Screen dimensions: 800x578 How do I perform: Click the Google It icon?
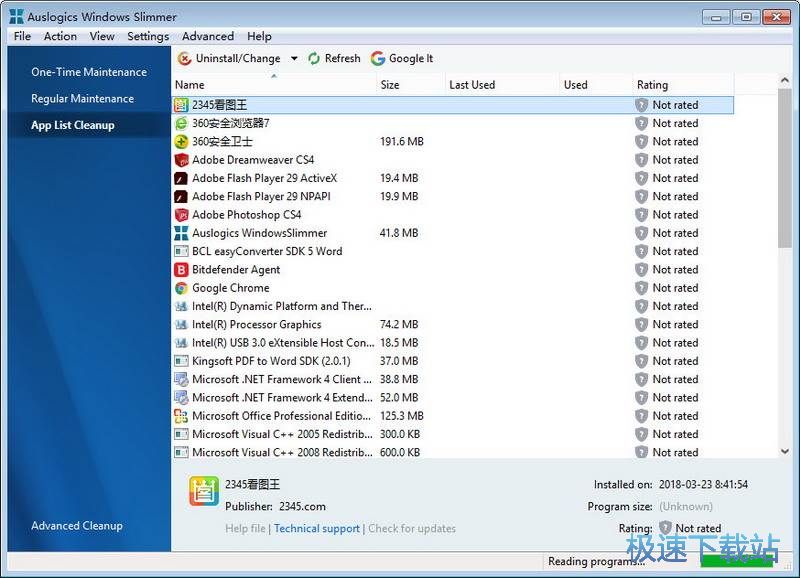378,59
